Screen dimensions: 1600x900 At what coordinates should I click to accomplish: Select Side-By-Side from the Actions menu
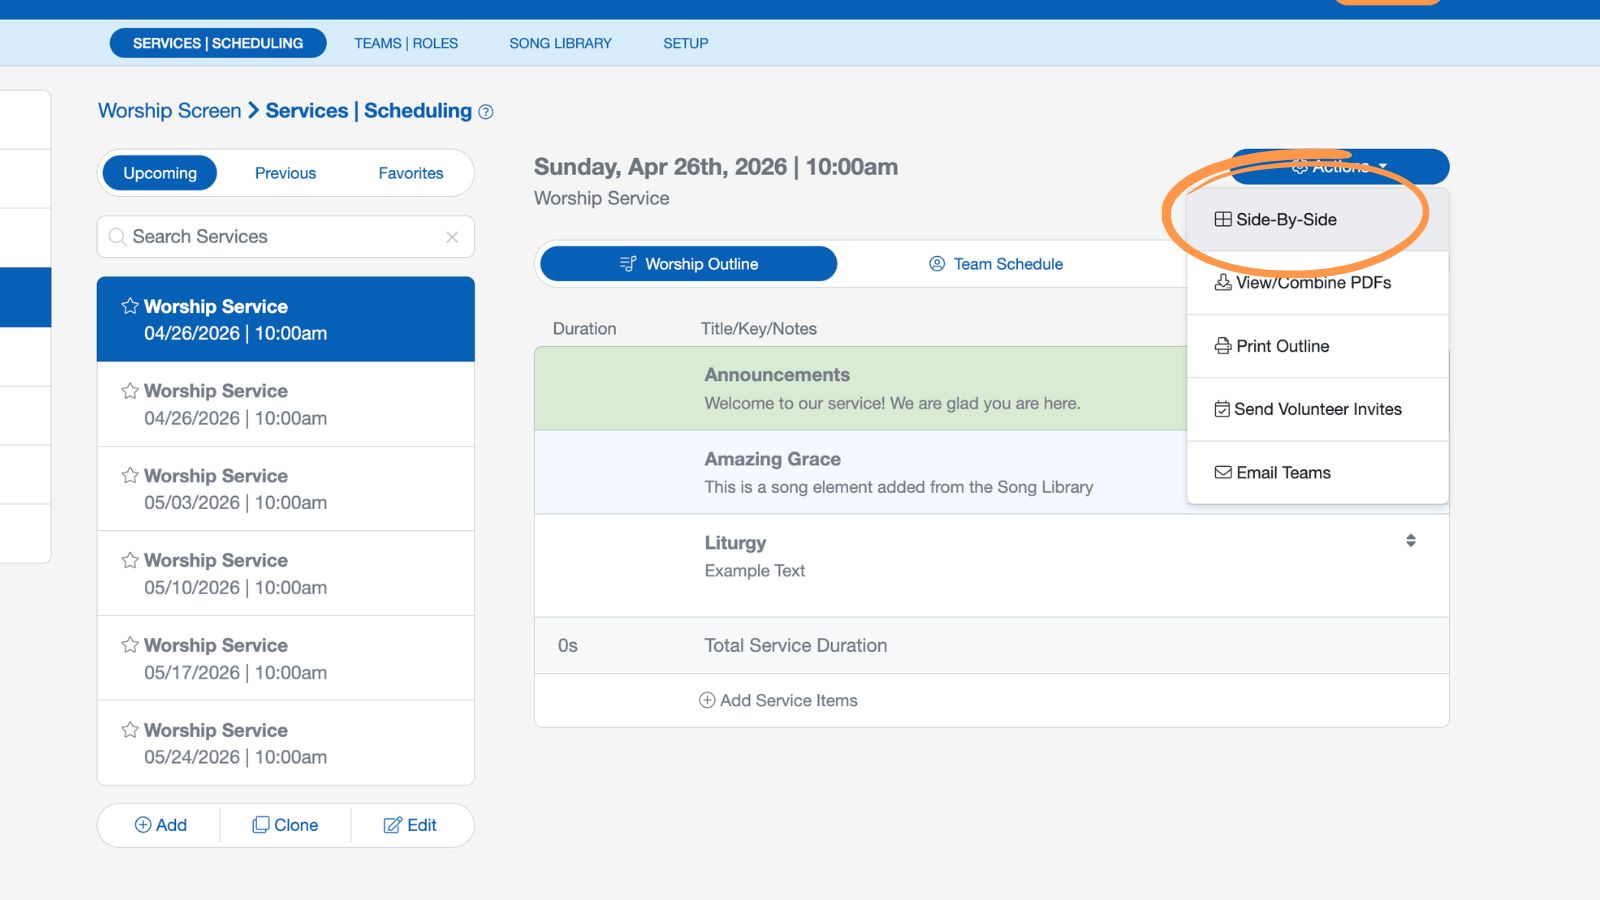1285,219
